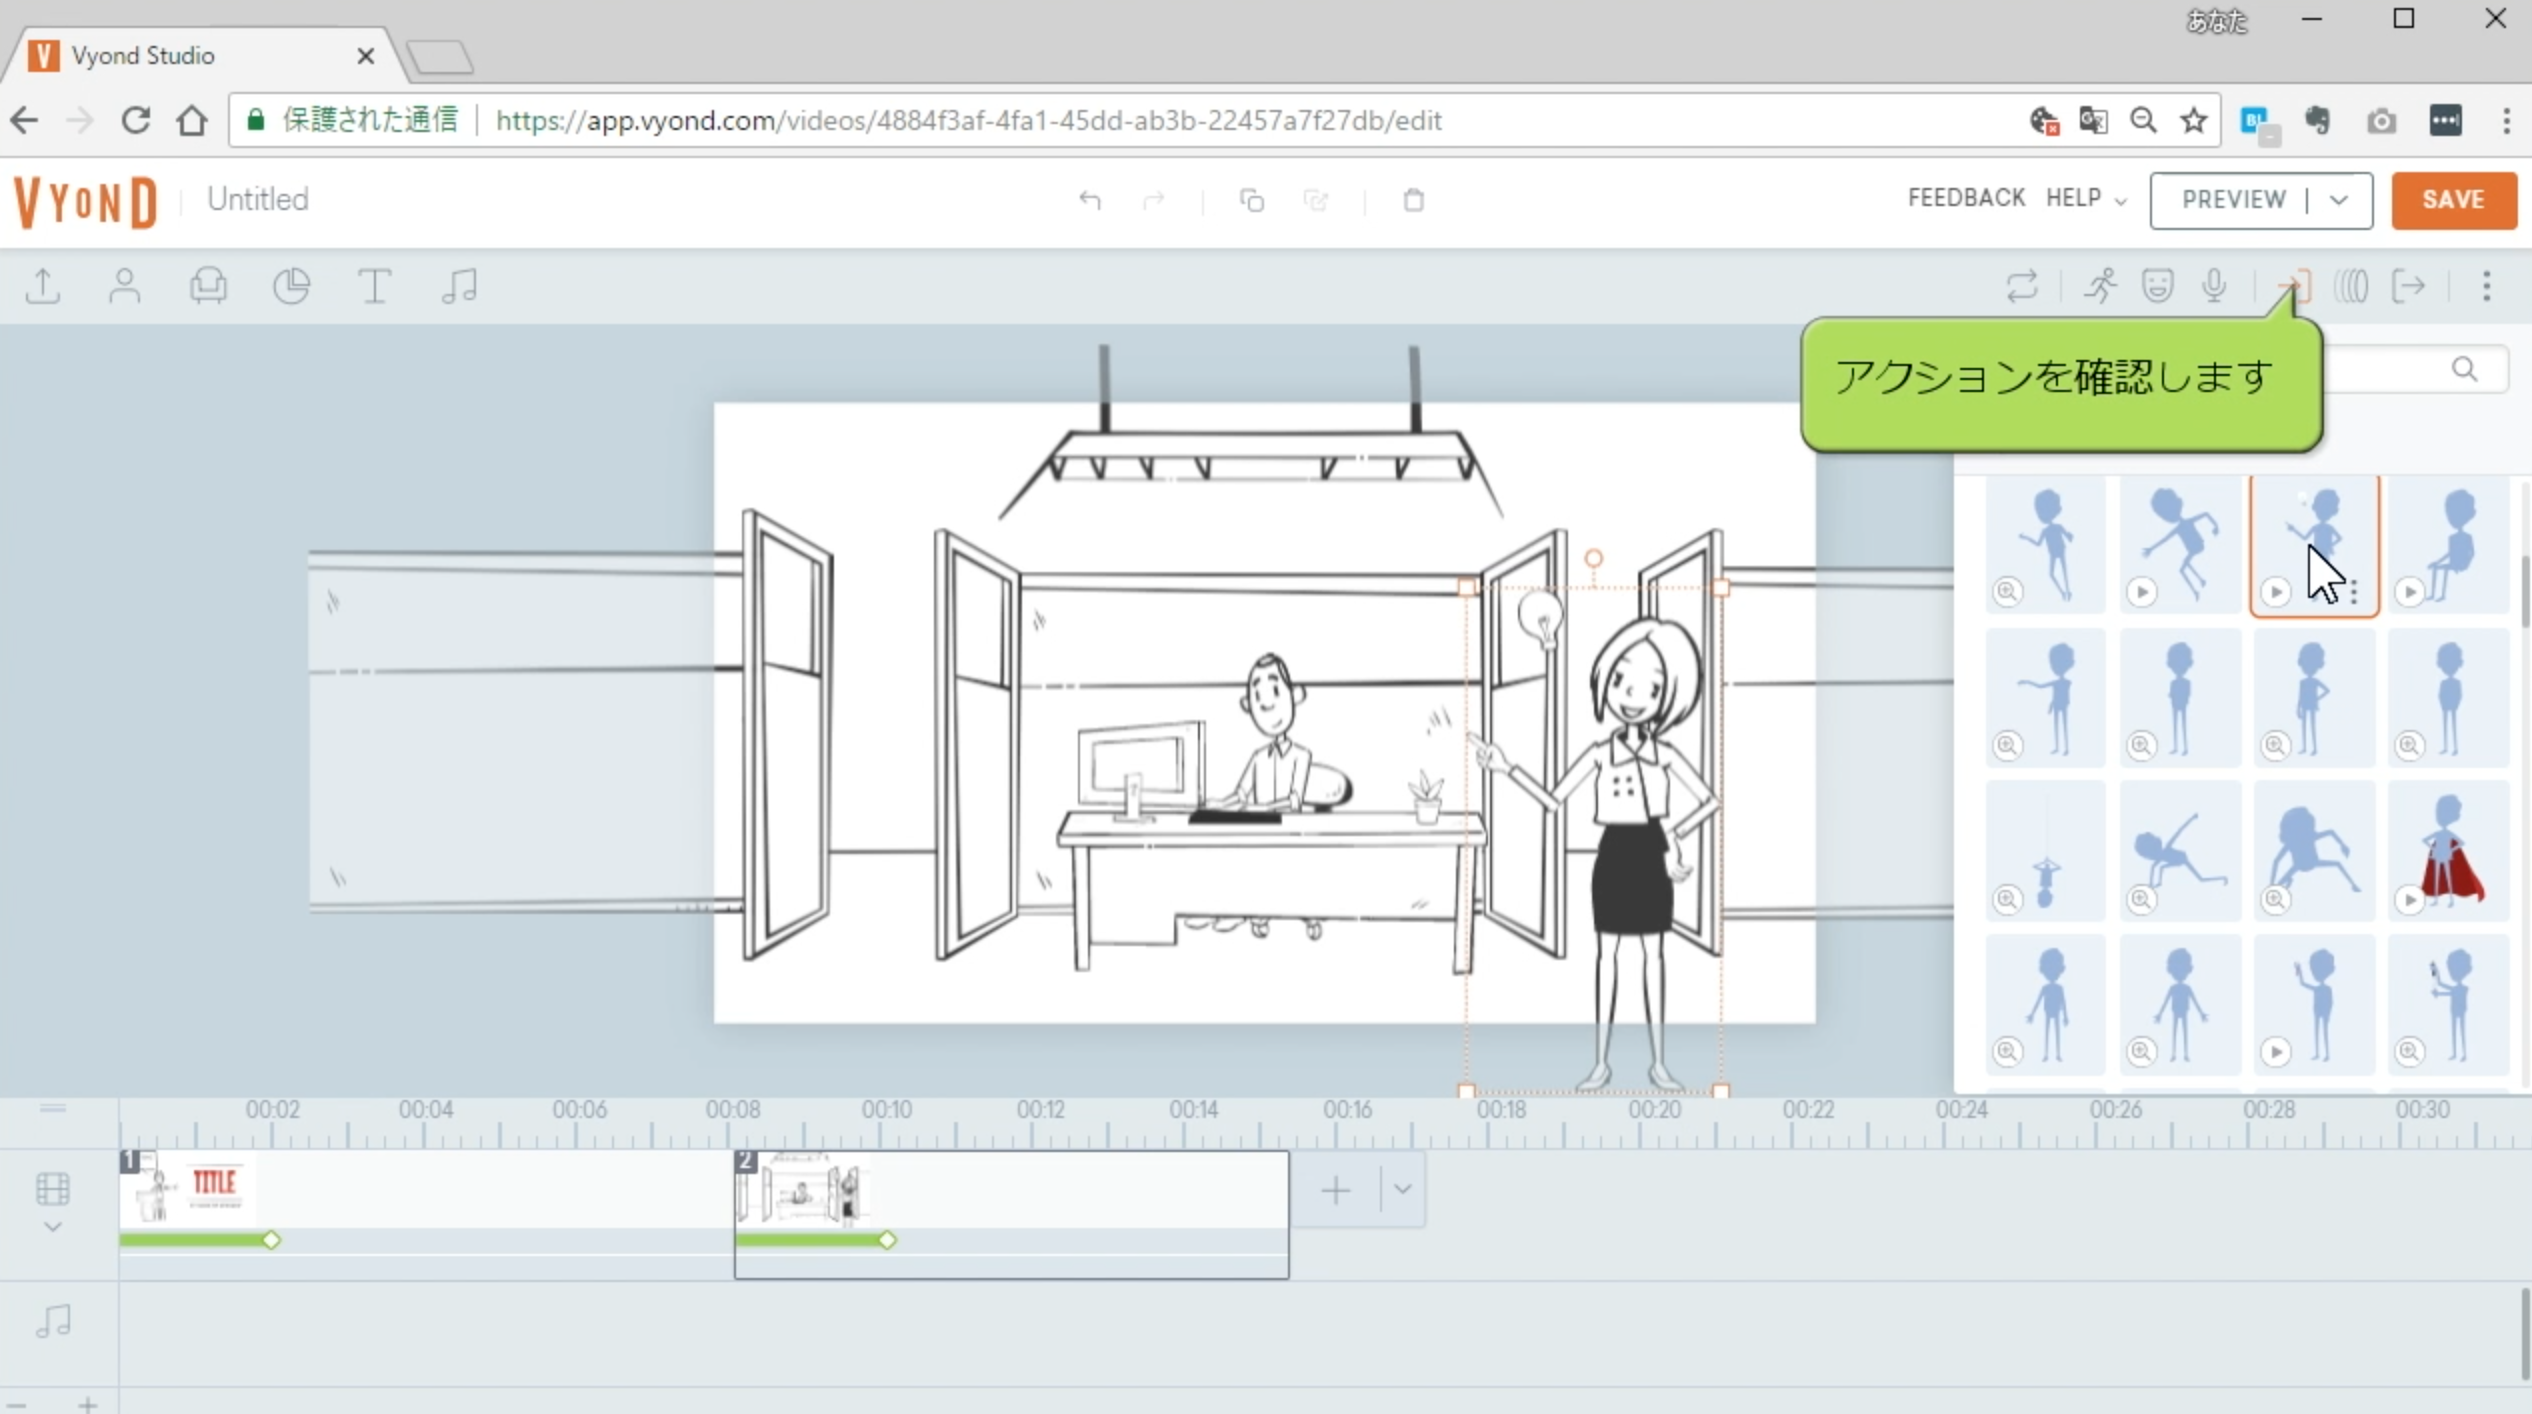
Task: Click the Replace character swap icon
Action: tap(2021, 287)
